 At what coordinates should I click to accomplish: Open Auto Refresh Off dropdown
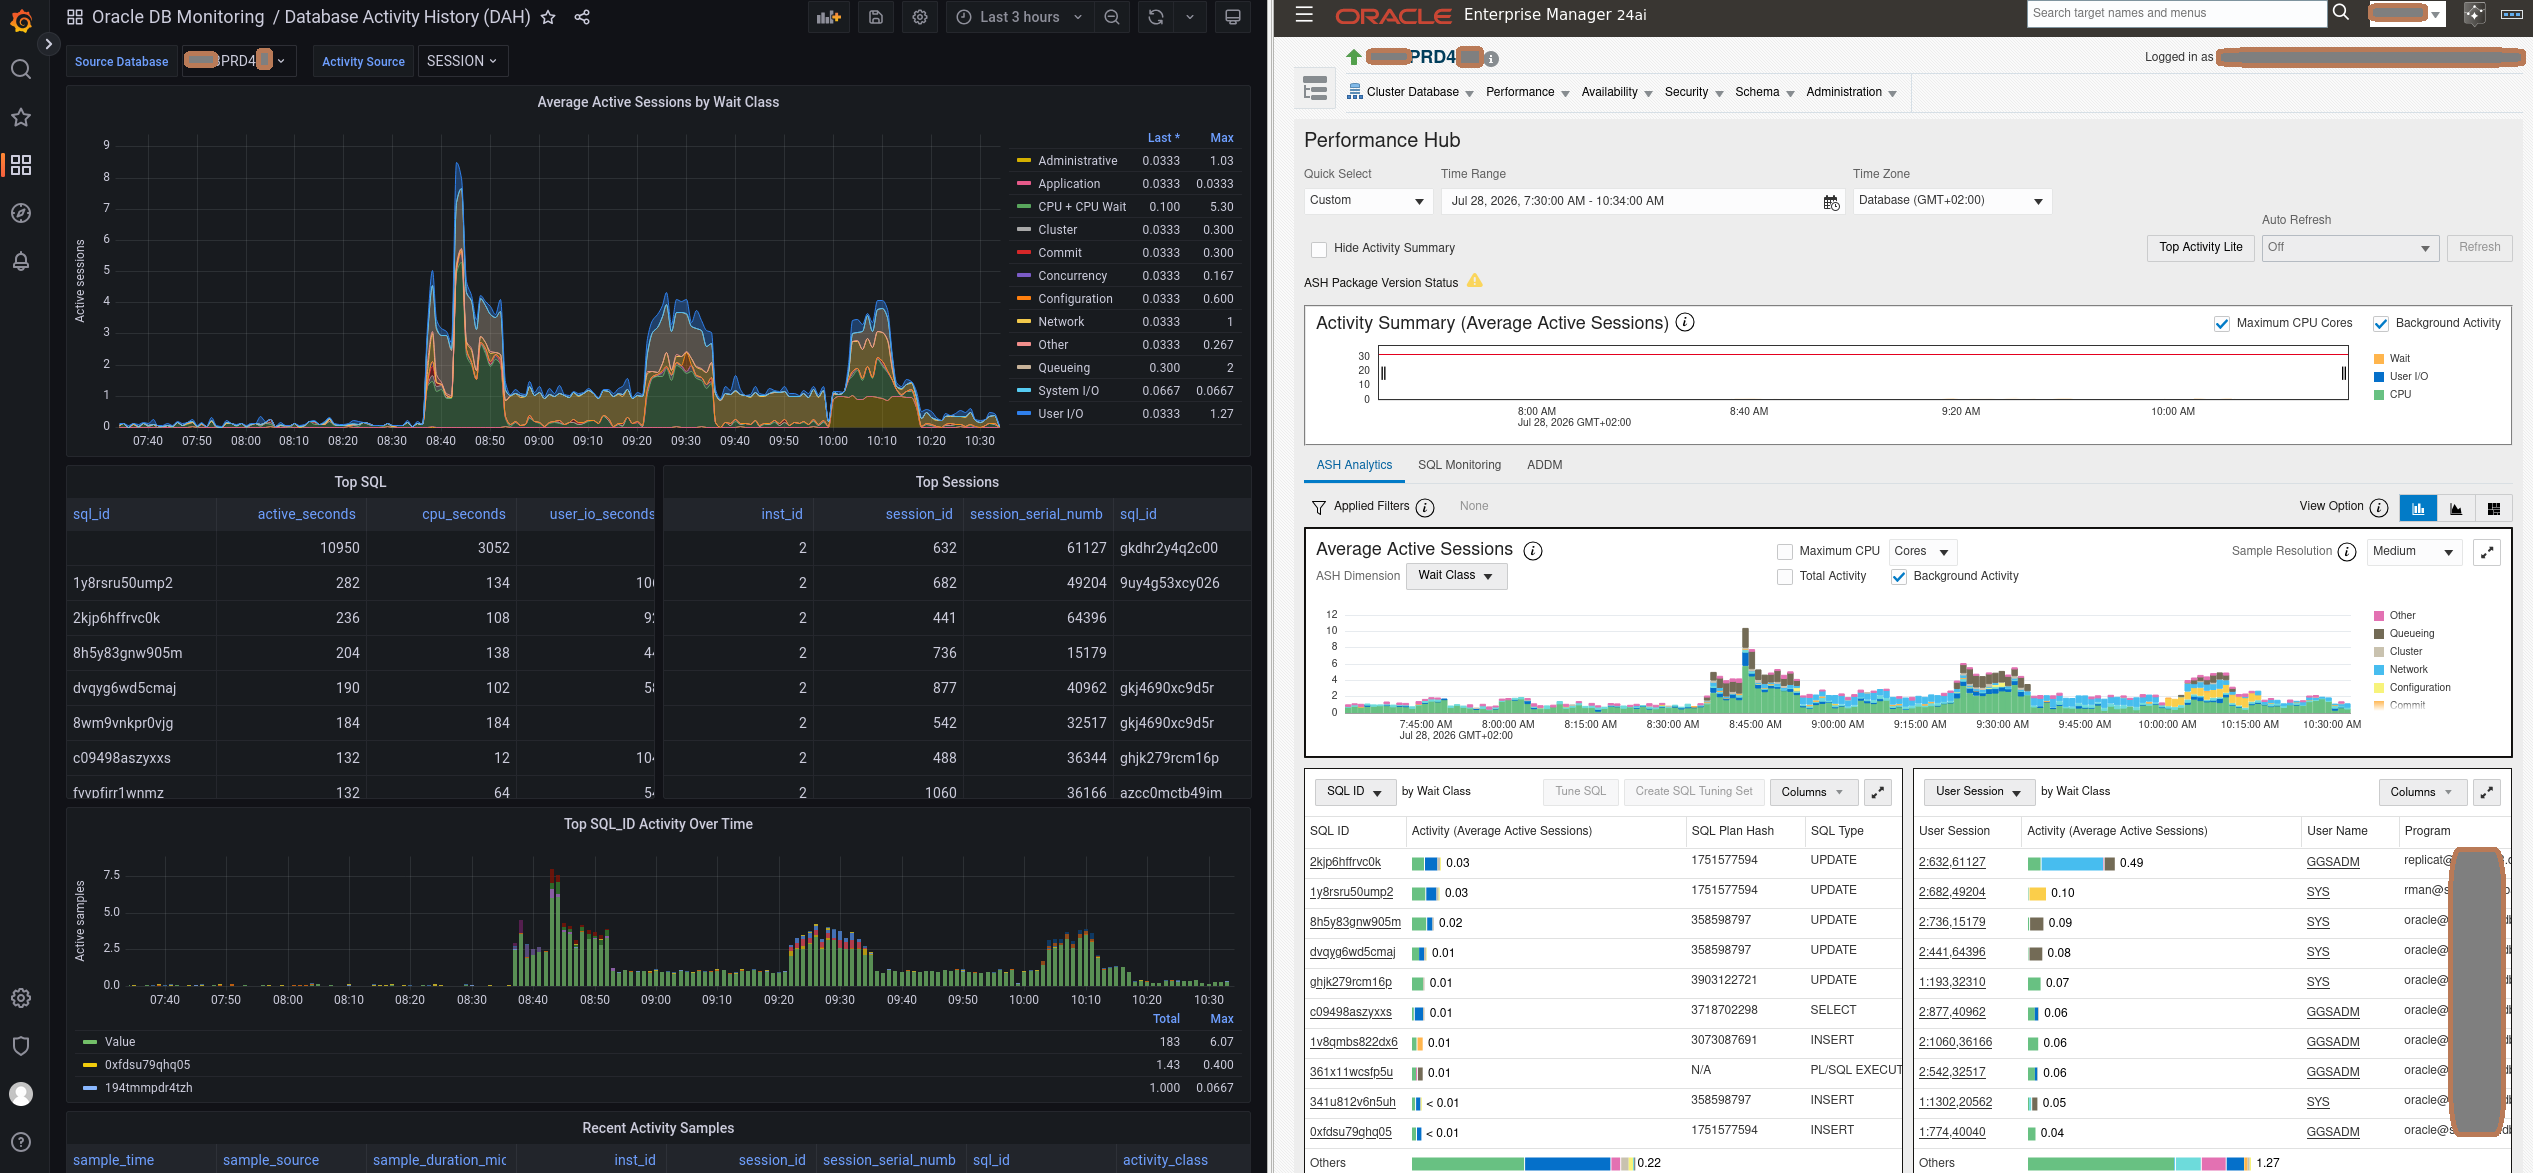pyautogui.click(x=2350, y=248)
